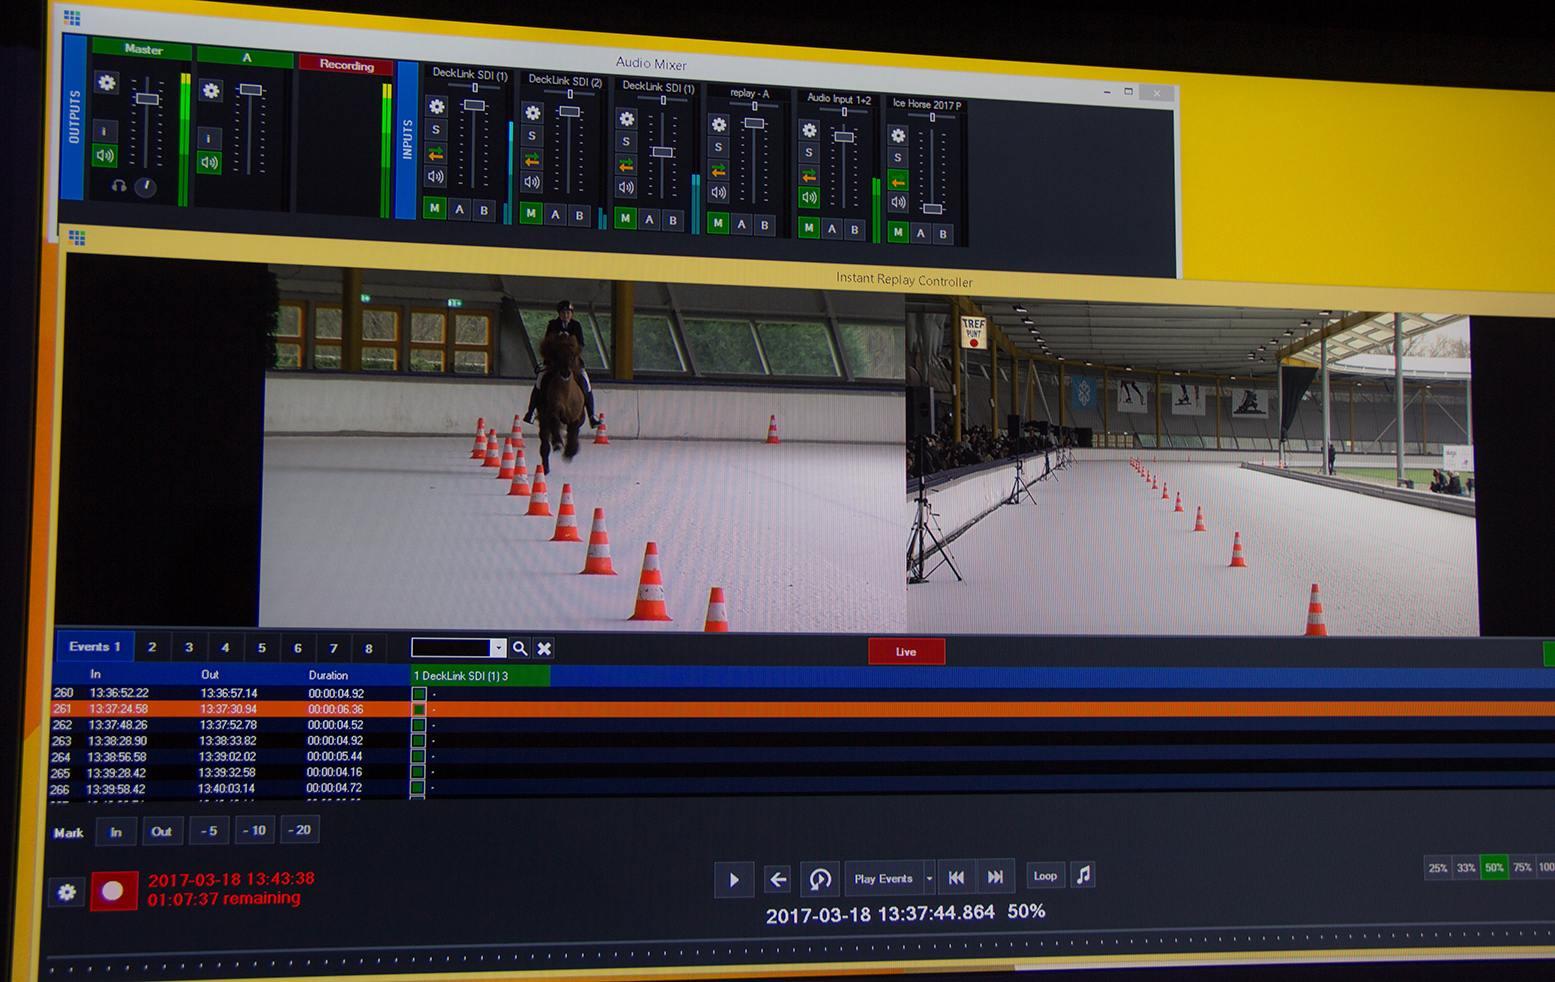Click the circular replay jump icon
The image size is (1555, 982).
click(819, 879)
